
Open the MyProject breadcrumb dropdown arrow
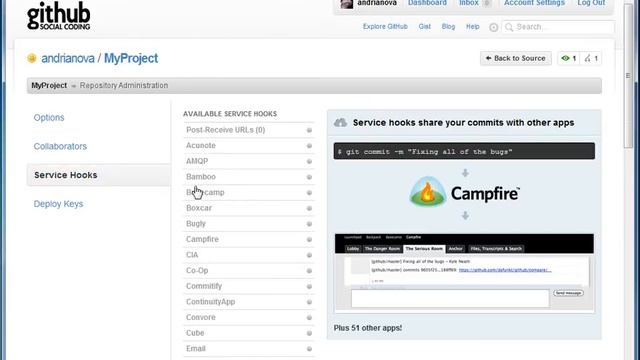point(73,86)
